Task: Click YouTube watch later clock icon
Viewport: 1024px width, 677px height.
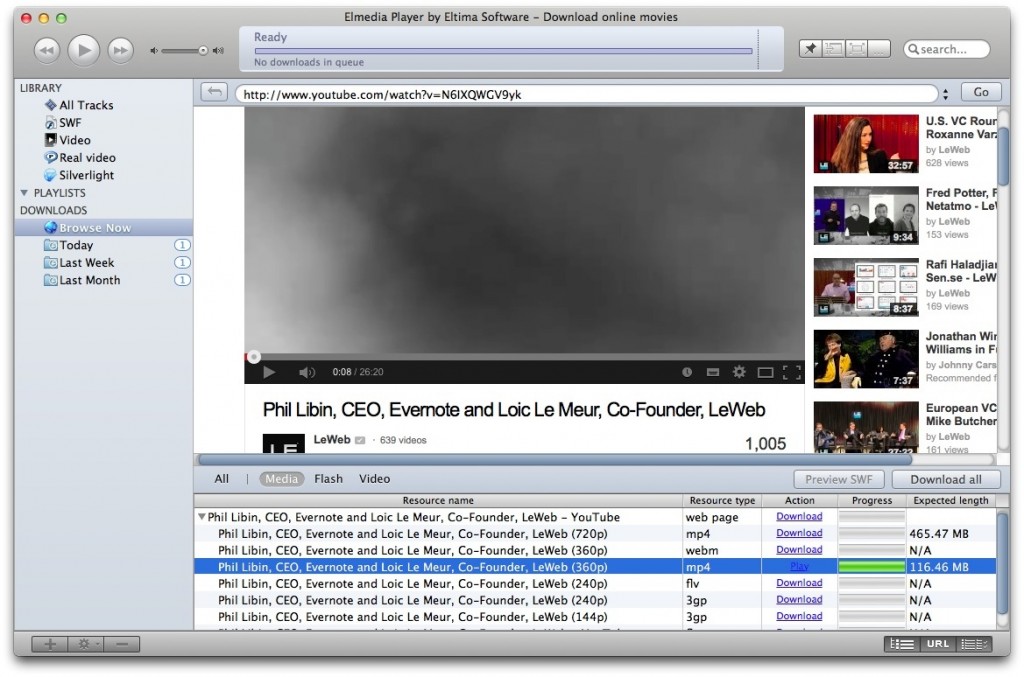Action: click(x=687, y=371)
